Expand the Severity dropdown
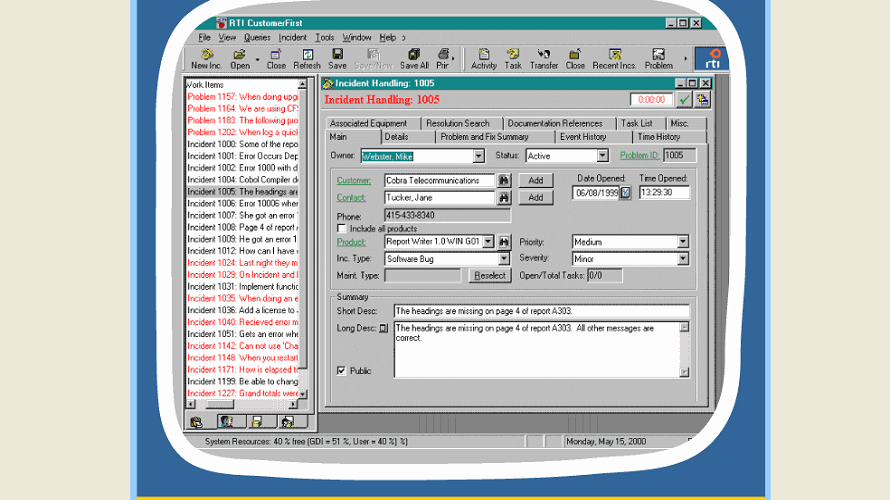 (x=683, y=259)
